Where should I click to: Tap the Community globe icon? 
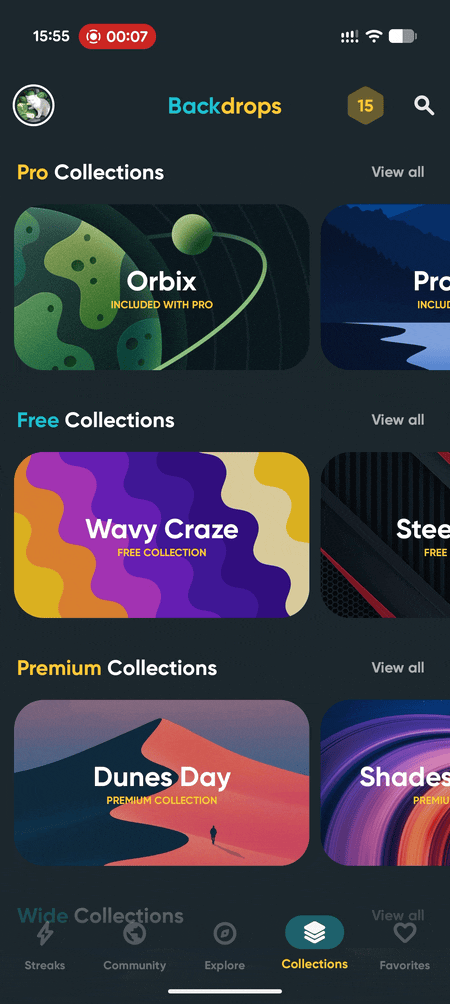(x=134, y=933)
